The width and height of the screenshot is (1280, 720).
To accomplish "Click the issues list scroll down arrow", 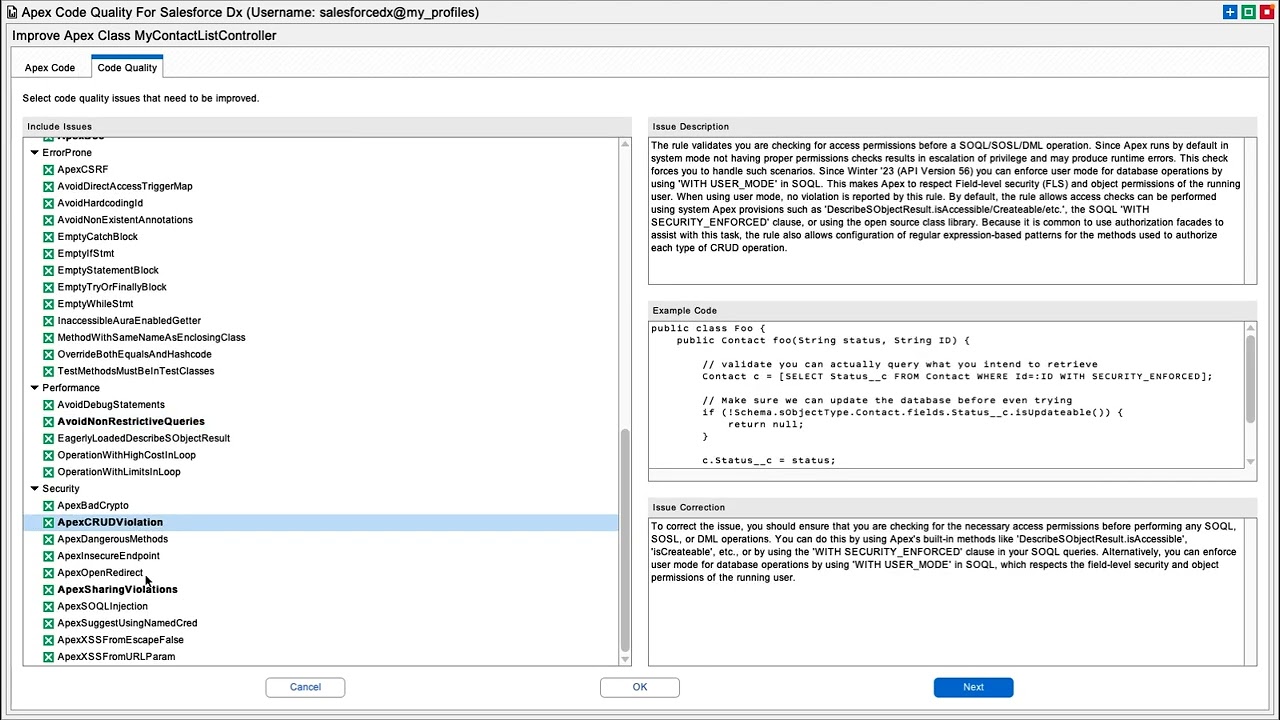I will pyautogui.click(x=626, y=659).
